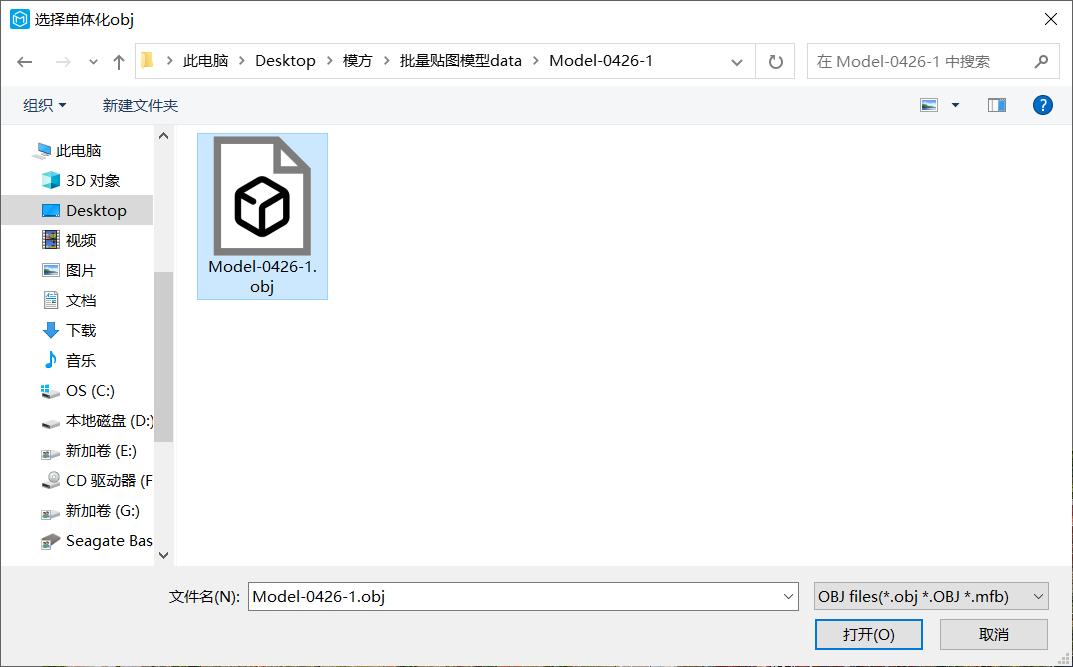Go forward using the right arrow
Image resolution: width=1073 pixels, height=667 pixels.
point(63,62)
